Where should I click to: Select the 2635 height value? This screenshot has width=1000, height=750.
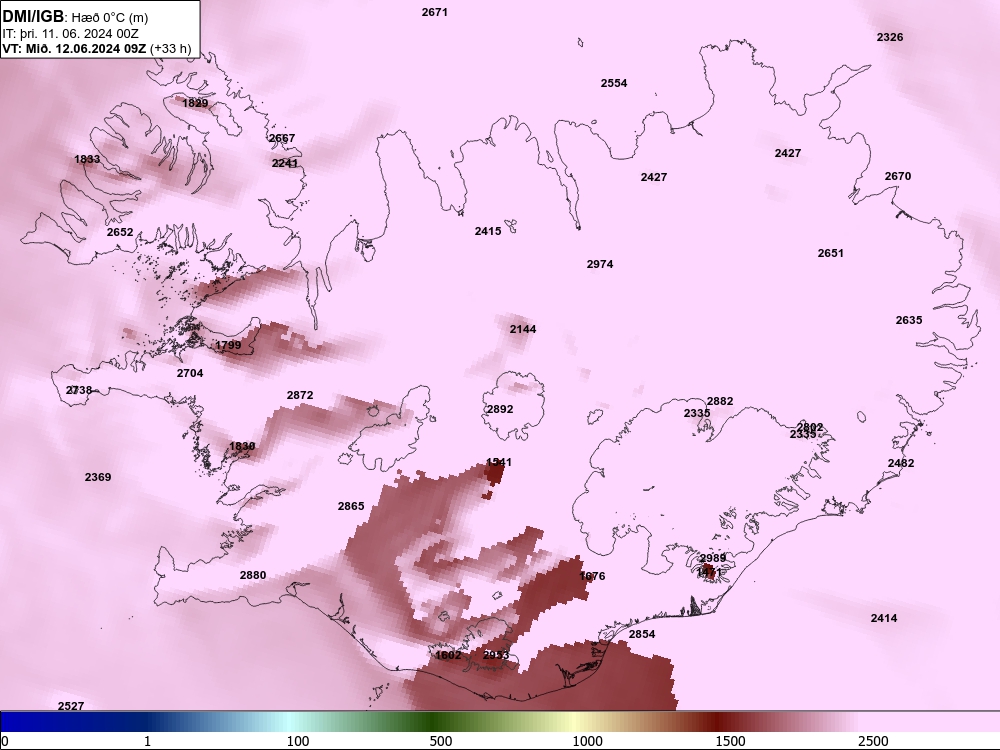(x=909, y=320)
